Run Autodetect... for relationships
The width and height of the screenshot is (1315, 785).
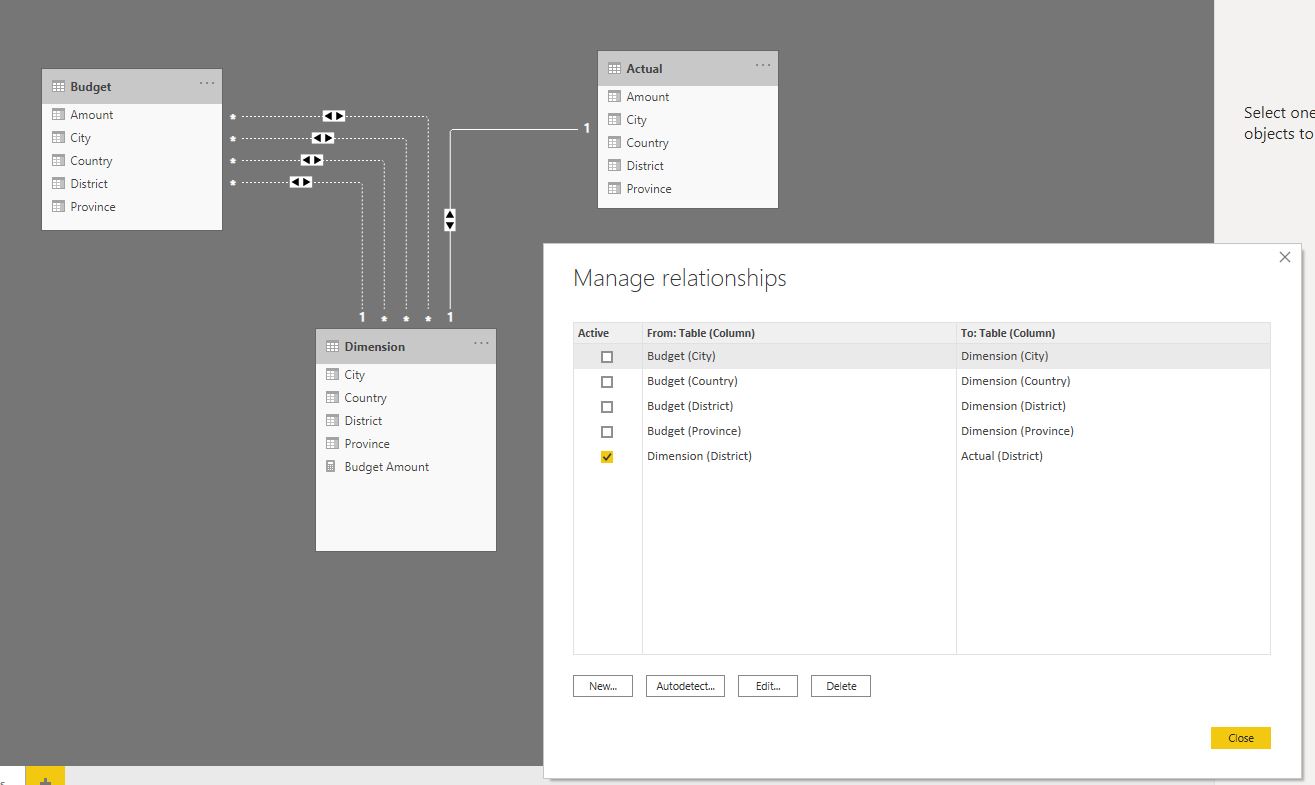pyautogui.click(x=685, y=686)
